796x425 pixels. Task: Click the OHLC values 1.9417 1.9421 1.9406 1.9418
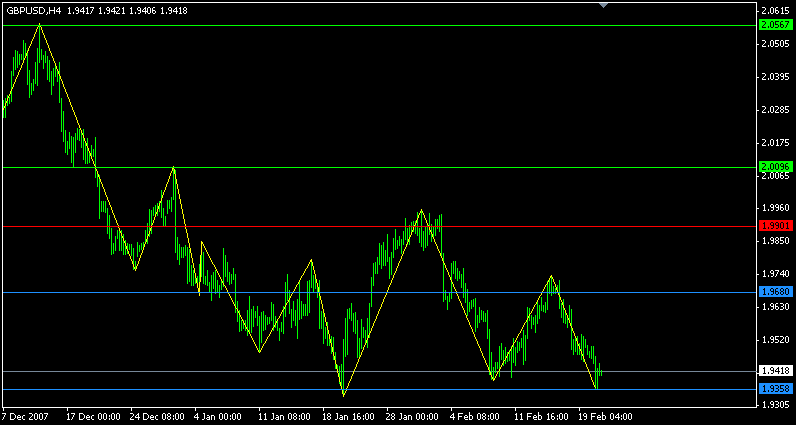pyautogui.click(x=127, y=10)
